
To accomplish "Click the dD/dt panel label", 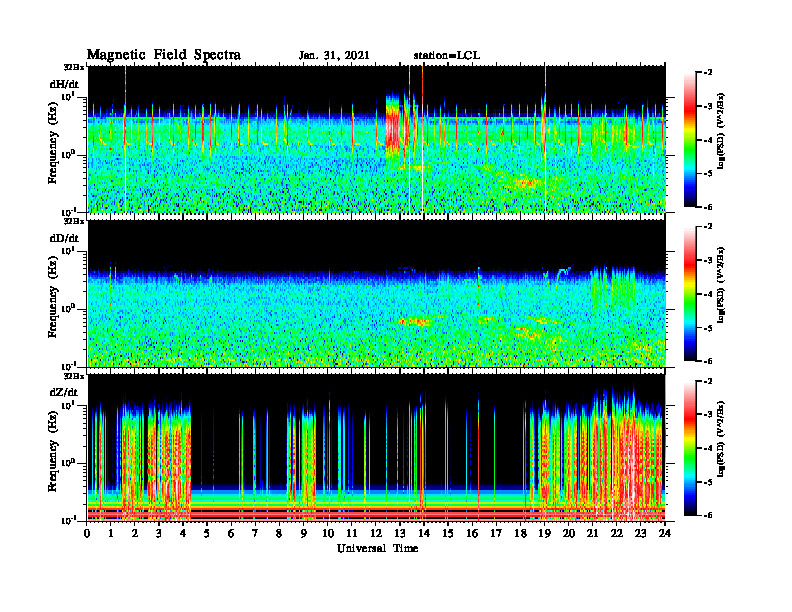I will (64, 238).
